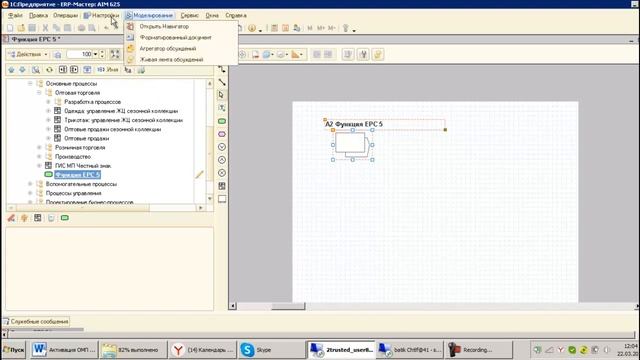640x360 pixels.
Task: Expand the Процессы управления node
Action: (30, 193)
